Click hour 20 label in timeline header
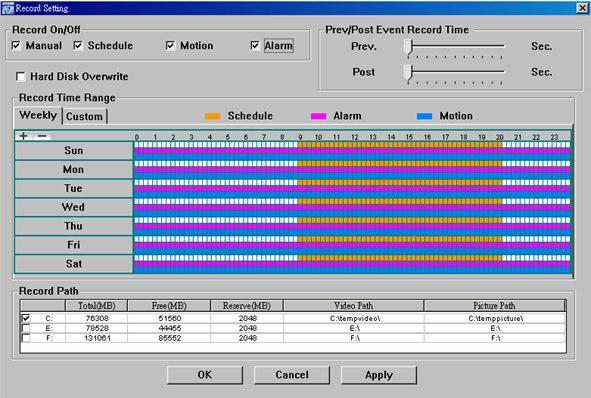This screenshot has height=398, width=591. 500,137
